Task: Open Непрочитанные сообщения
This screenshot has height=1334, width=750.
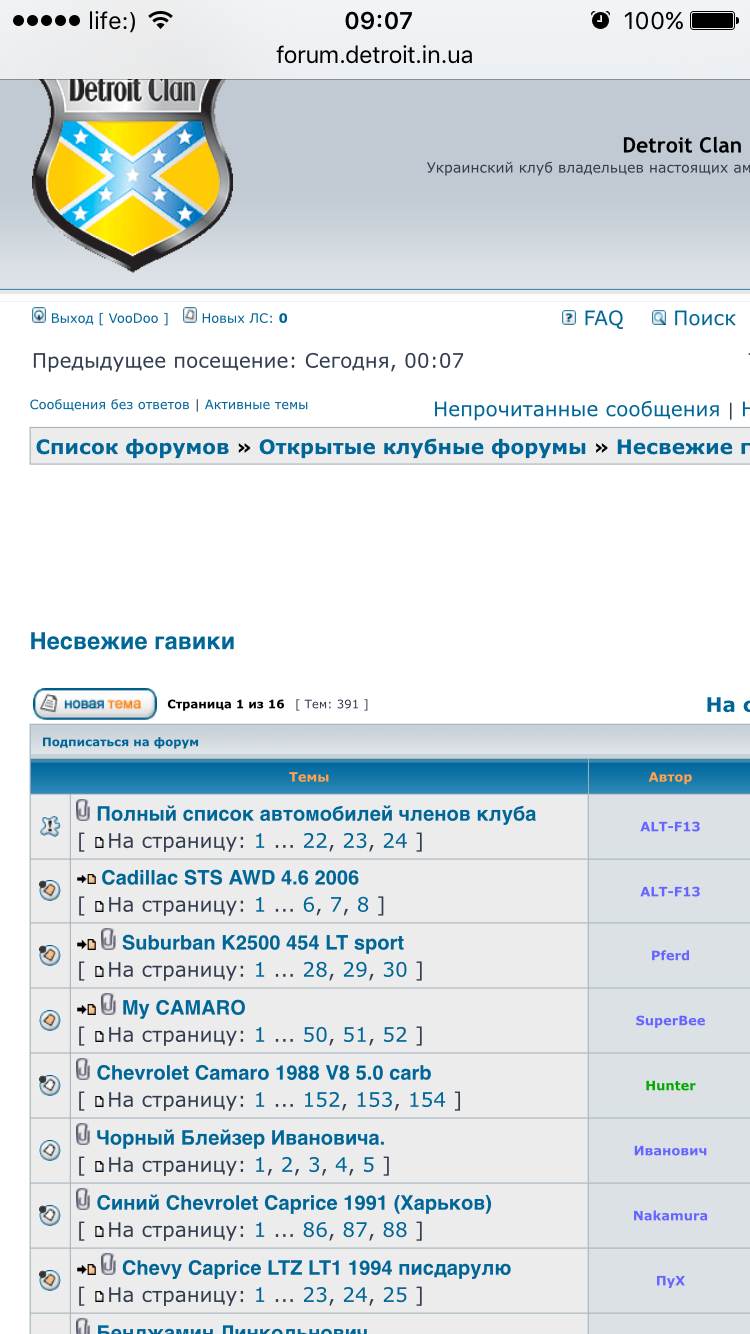Action: pyautogui.click(x=576, y=409)
